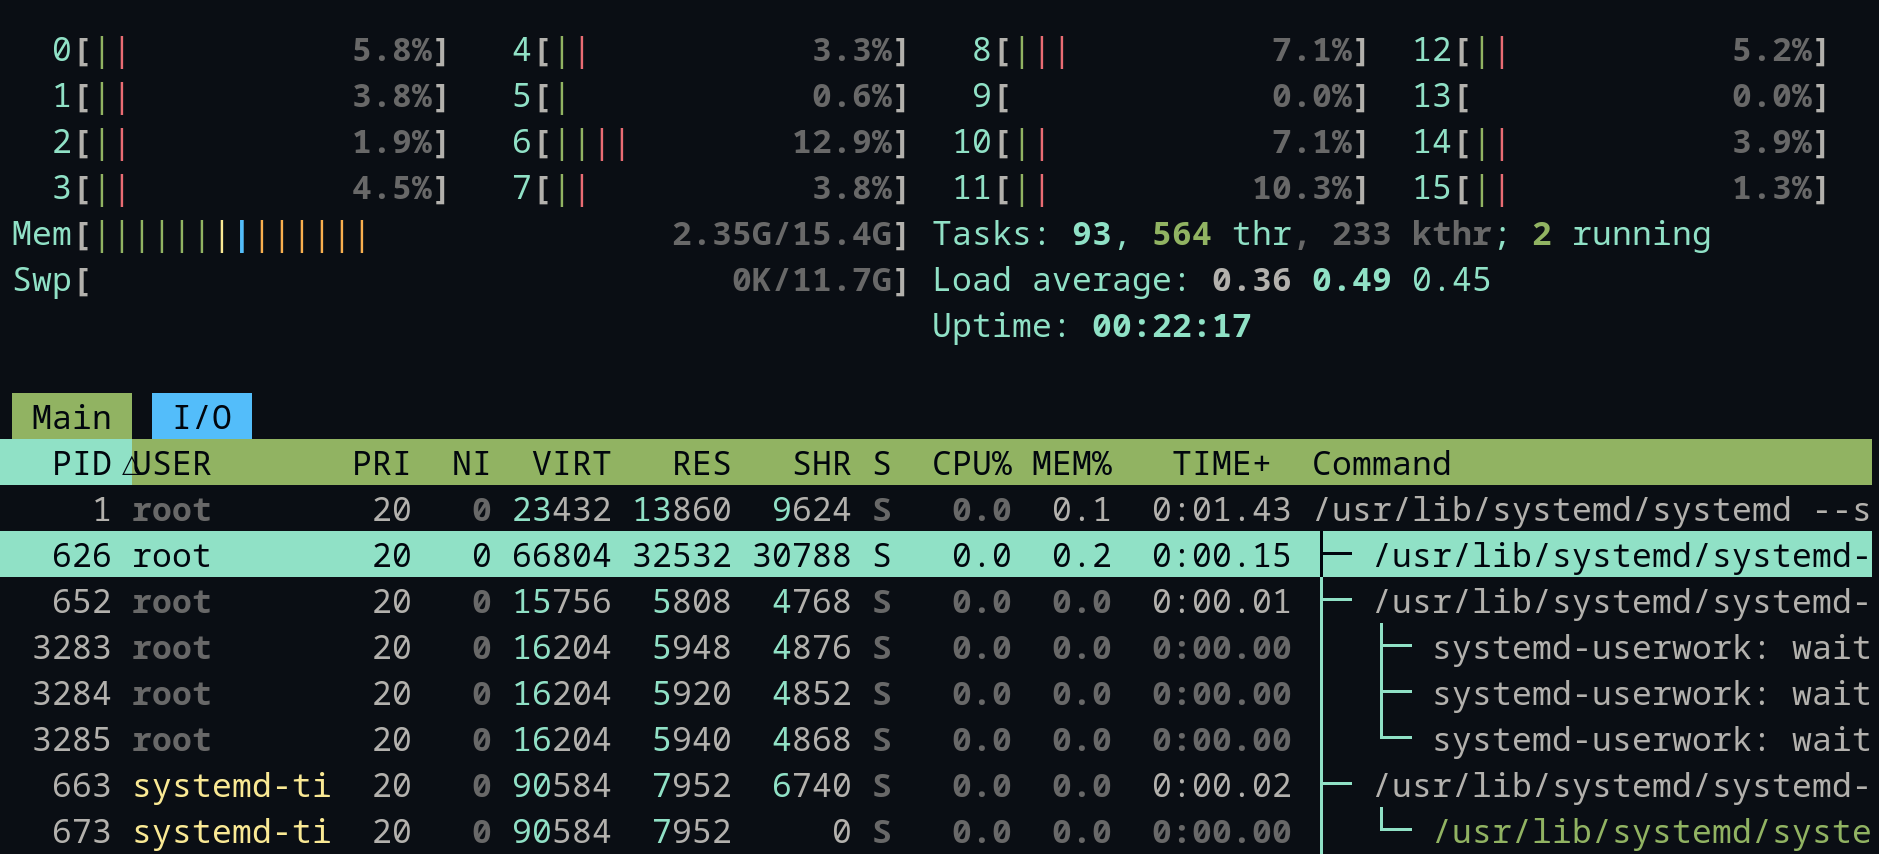
Task: Open the I/O tab
Action: tap(202, 416)
